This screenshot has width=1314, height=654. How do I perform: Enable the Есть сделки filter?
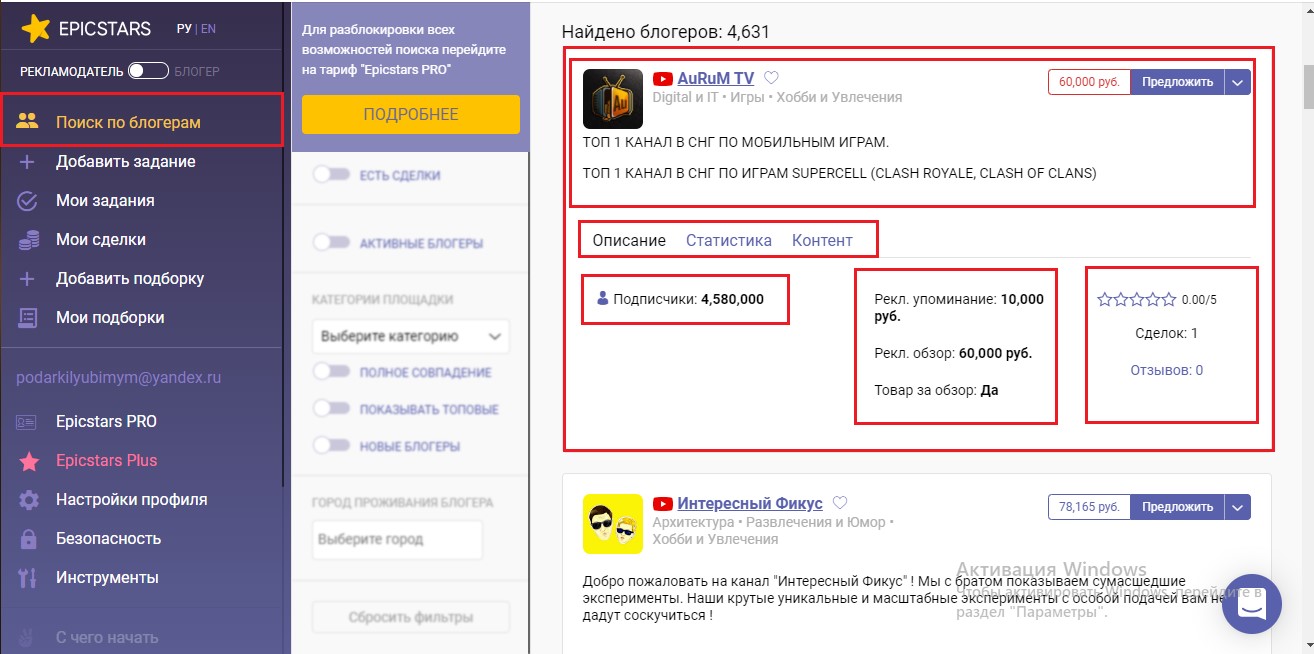333,175
